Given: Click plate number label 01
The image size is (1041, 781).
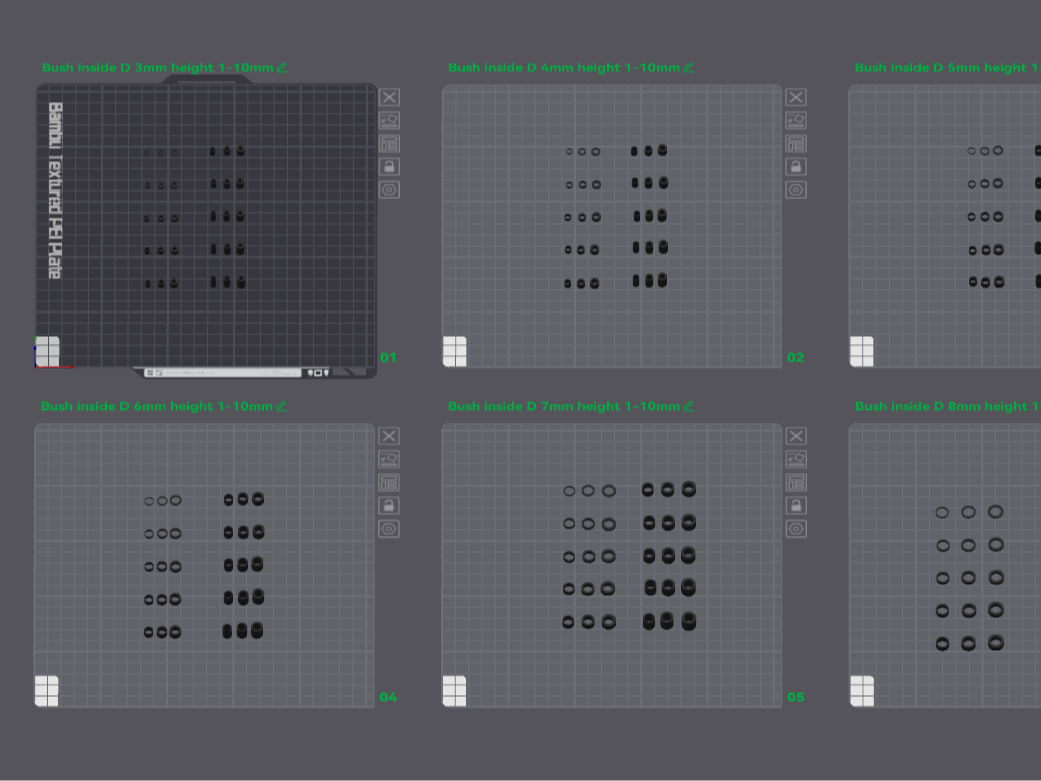Looking at the screenshot, I should tap(388, 358).
